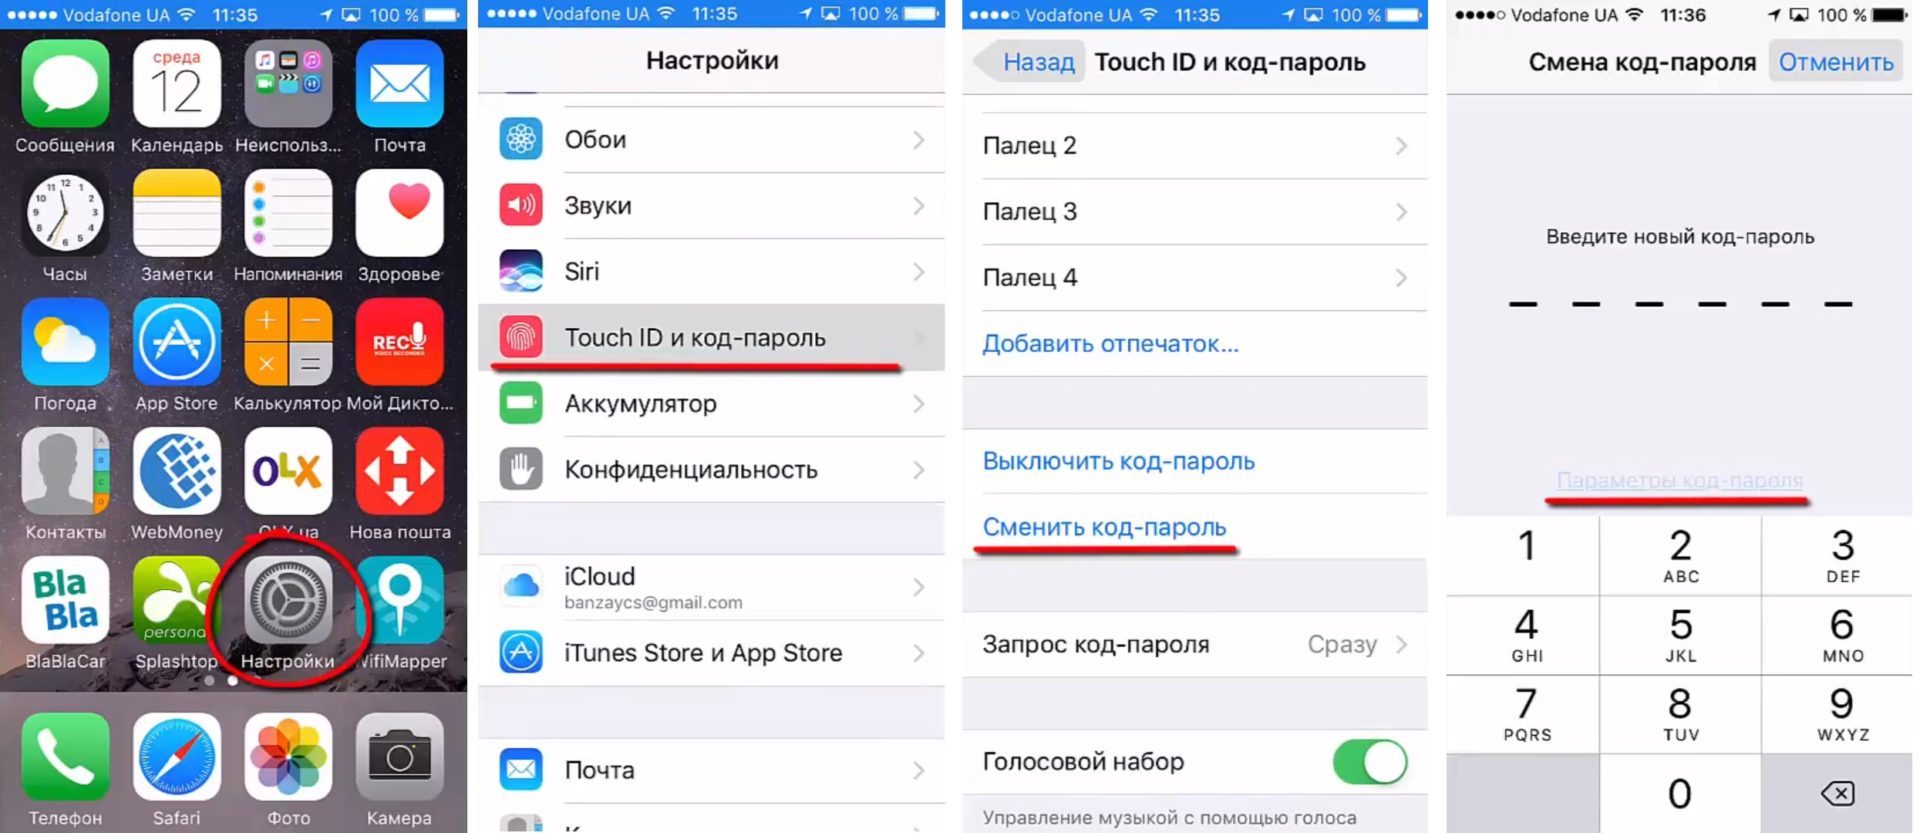
Task: Cancel passcode change with Отменить
Action: [x=1836, y=62]
